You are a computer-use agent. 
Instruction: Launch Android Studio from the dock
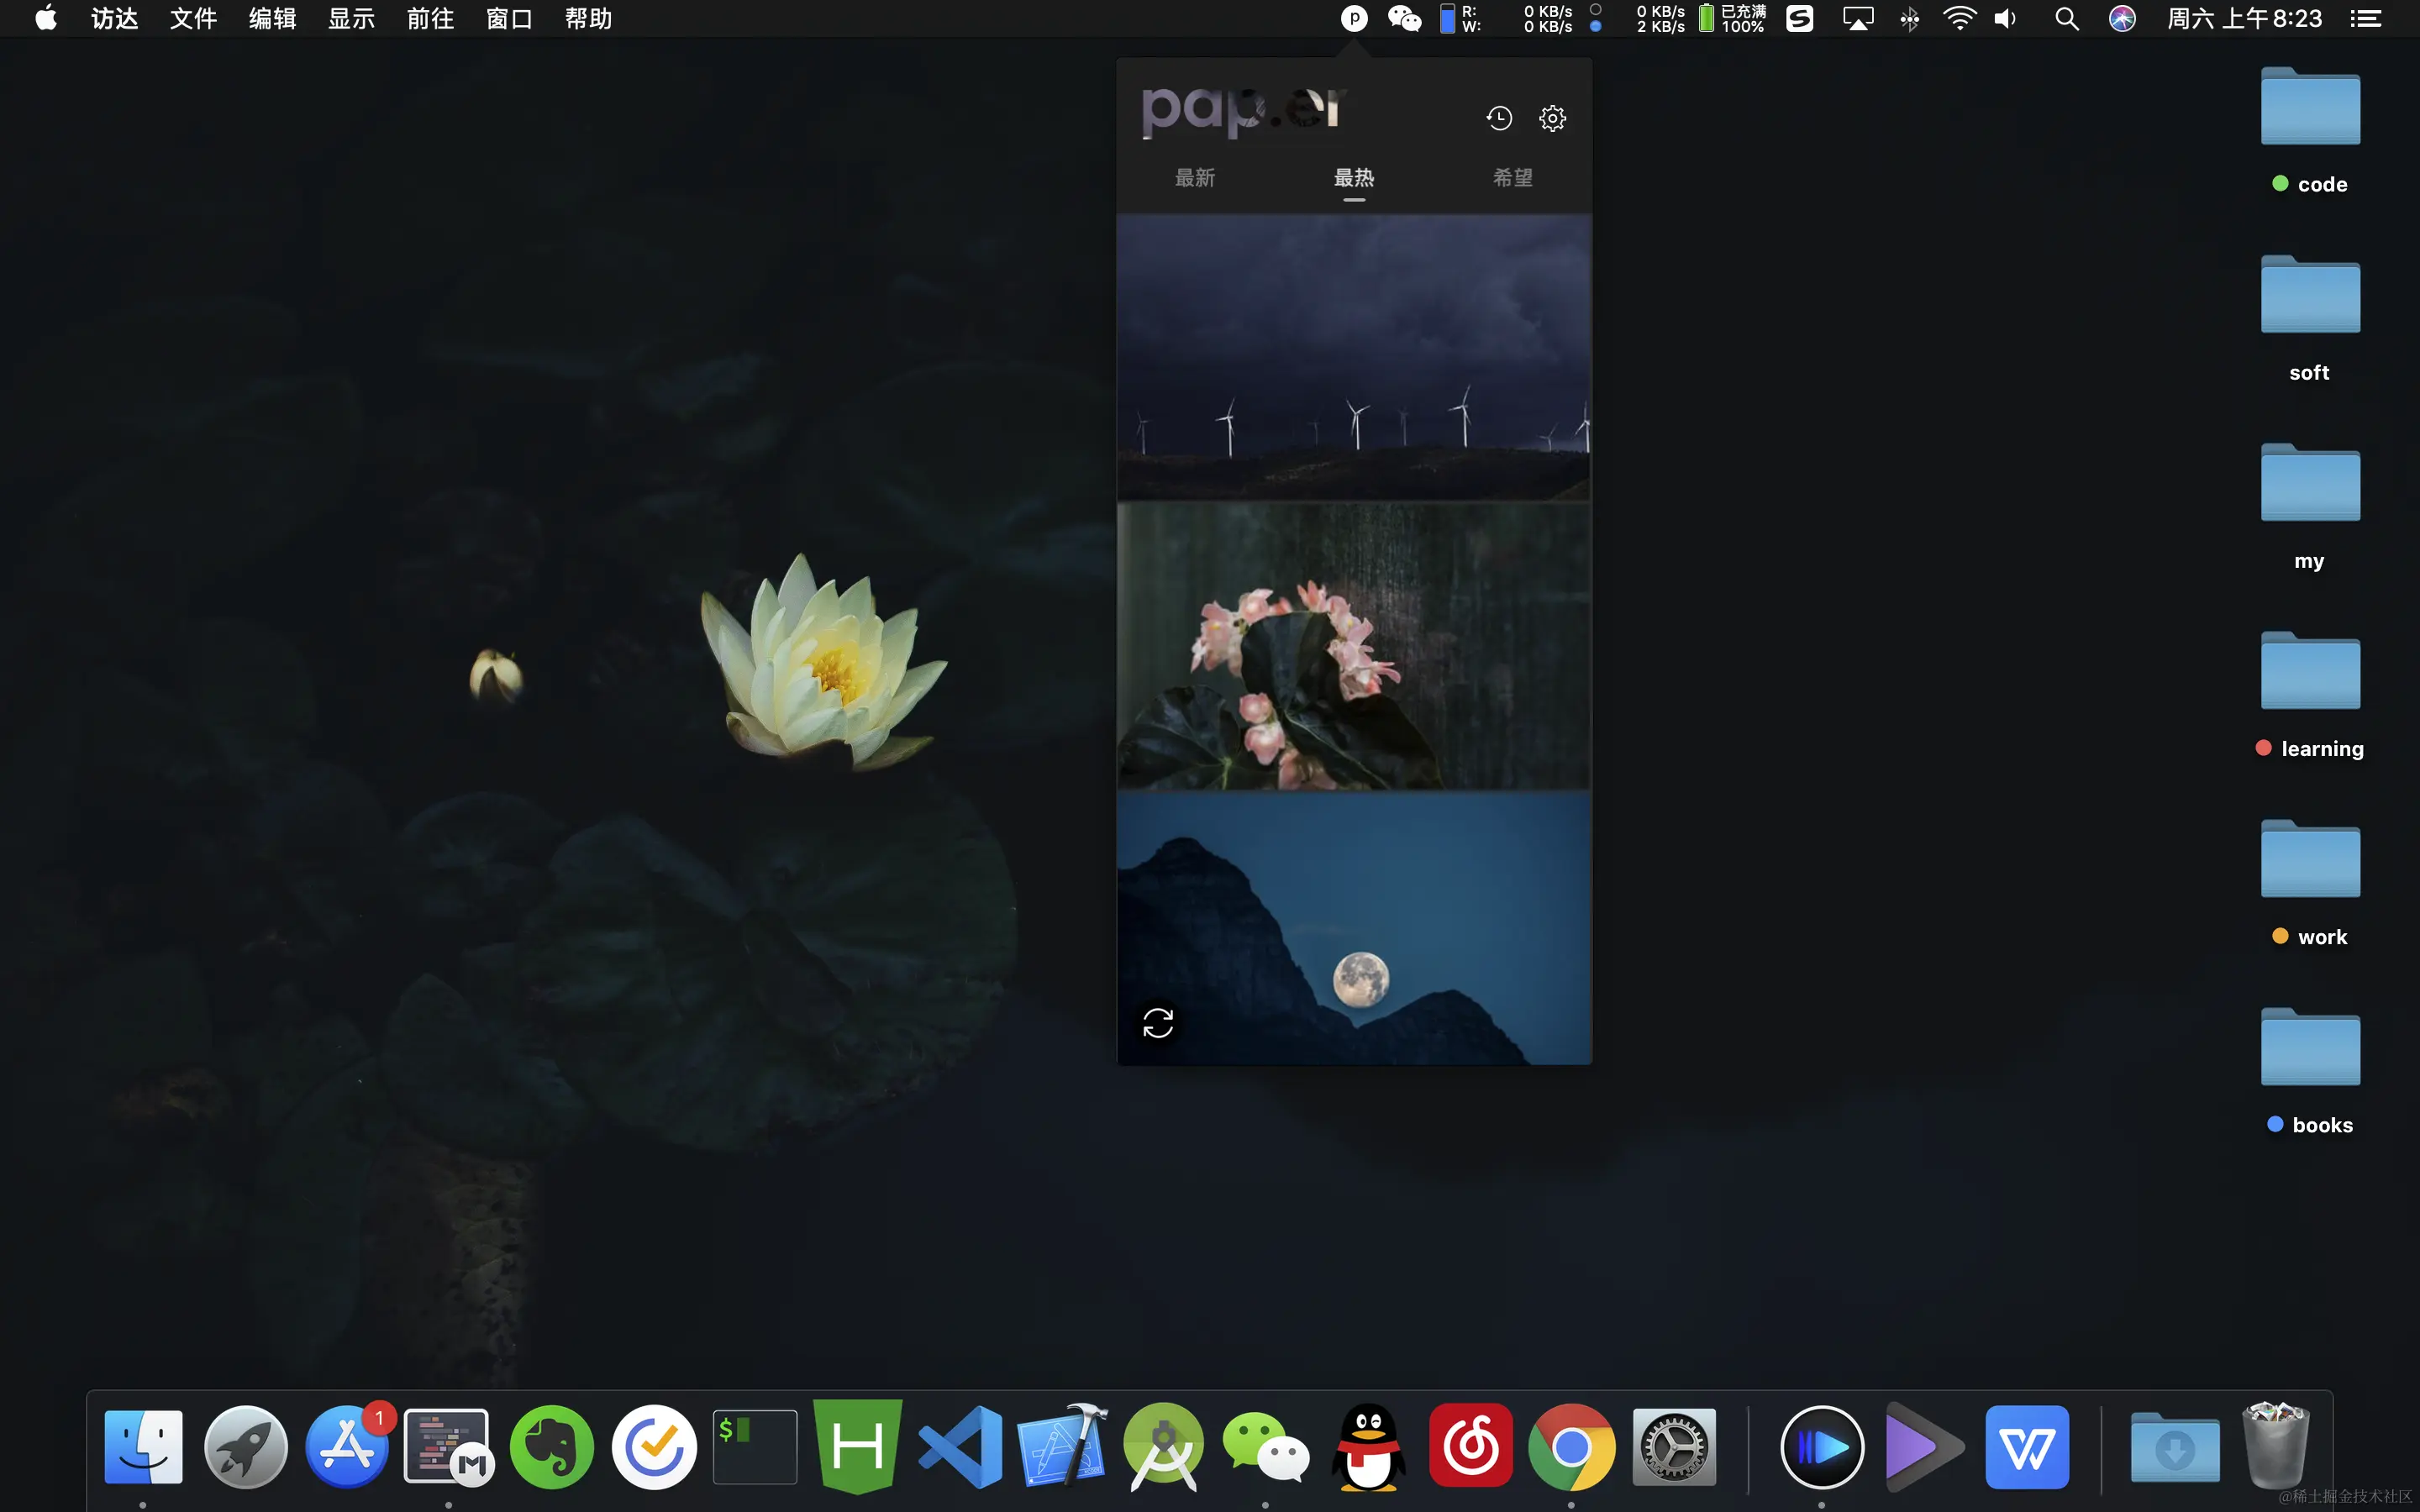pyautogui.click(x=1163, y=1446)
